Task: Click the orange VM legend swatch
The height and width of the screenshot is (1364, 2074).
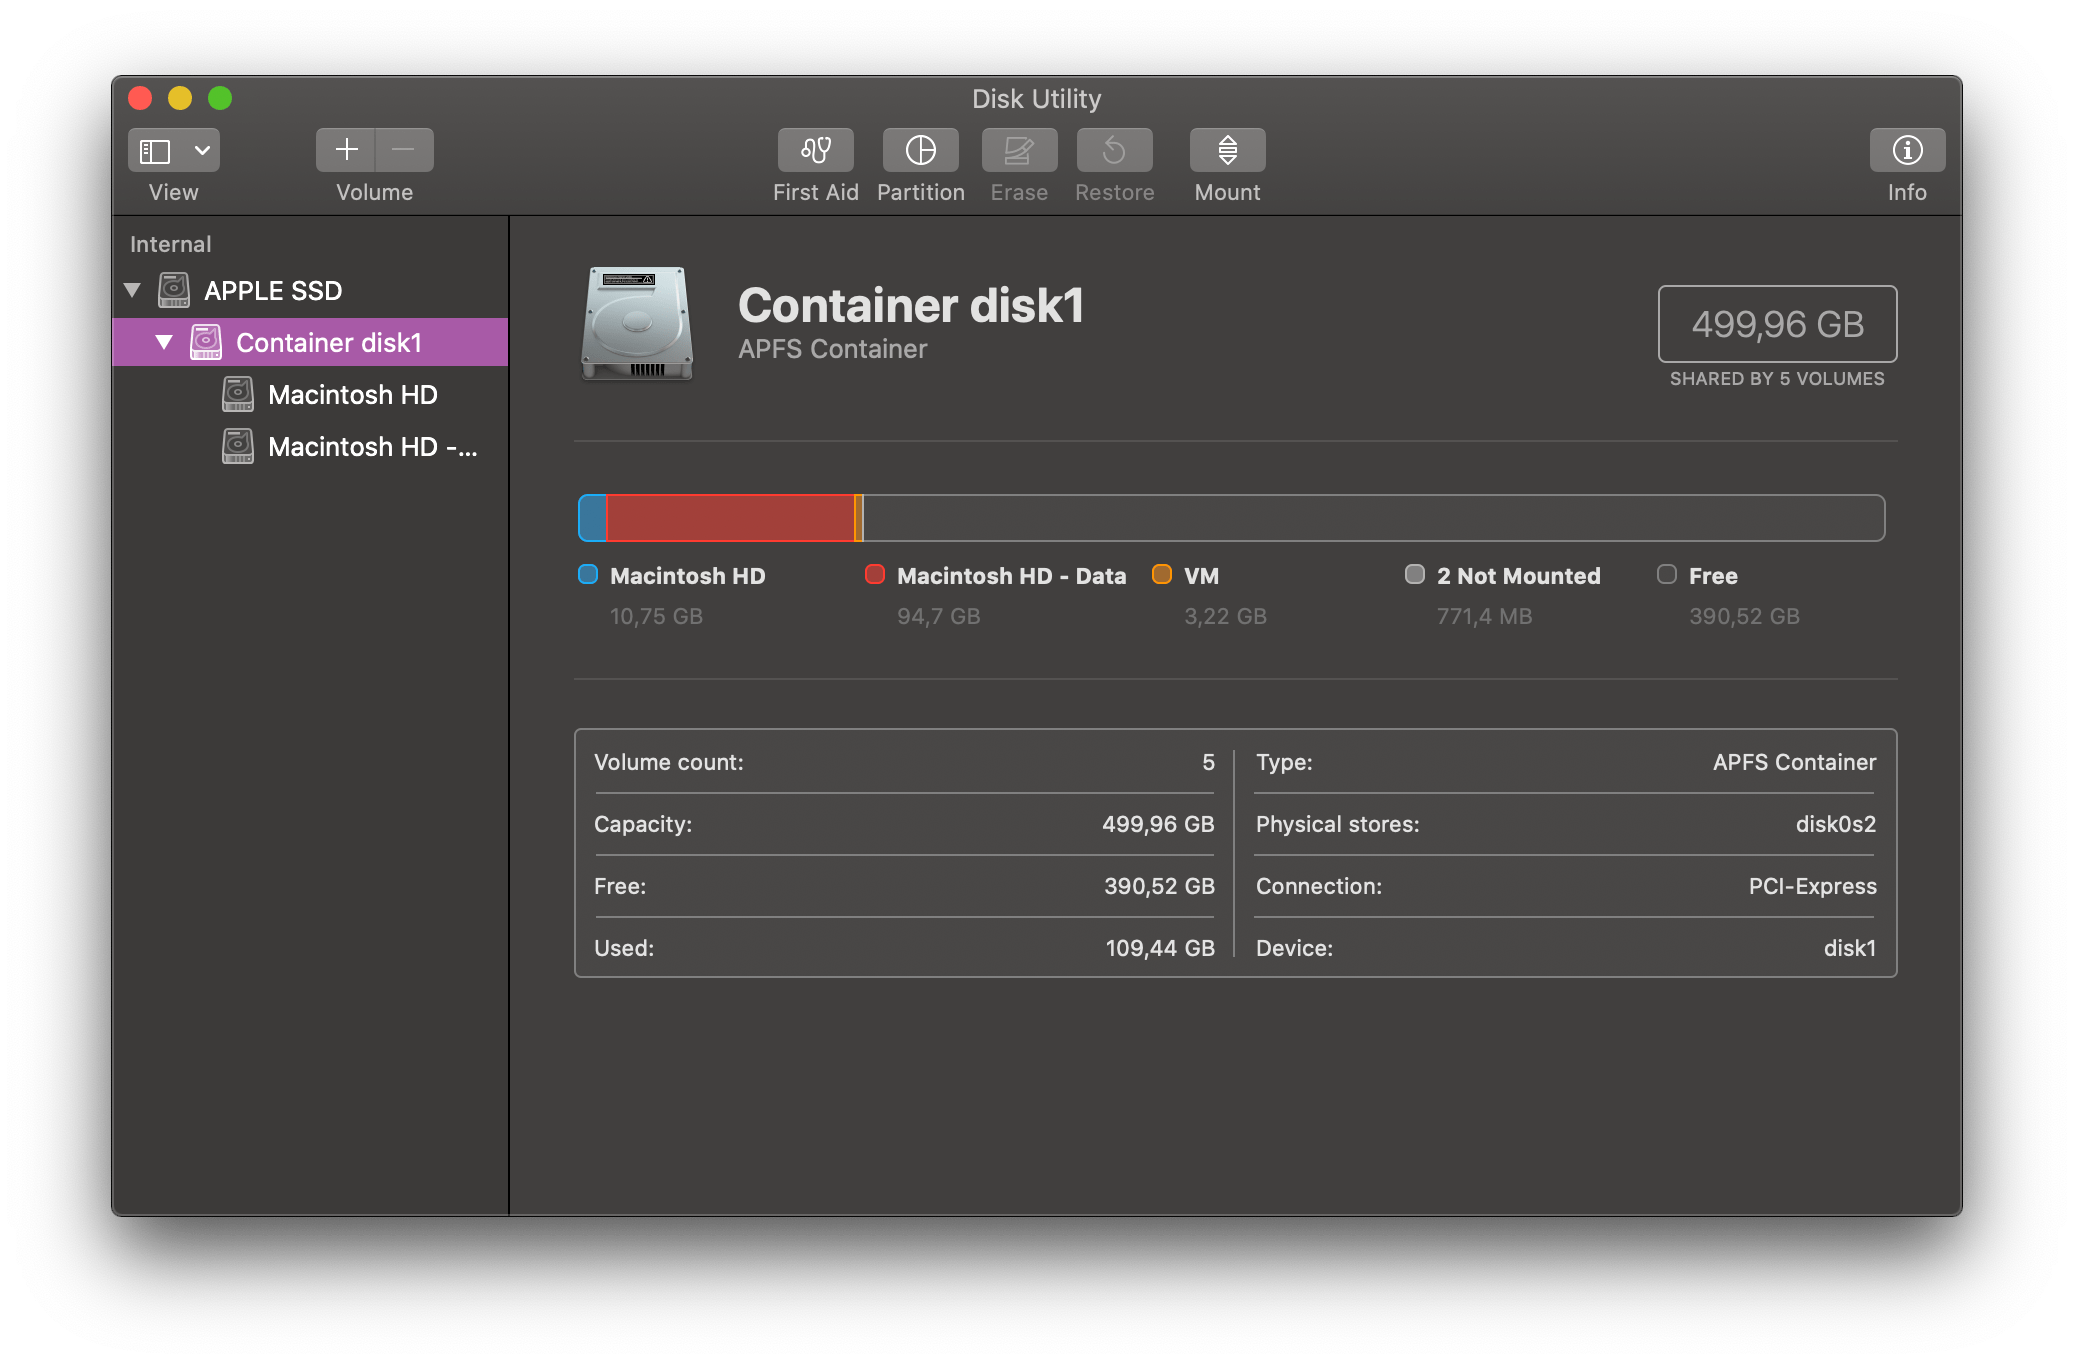Action: click(x=1162, y=575)
